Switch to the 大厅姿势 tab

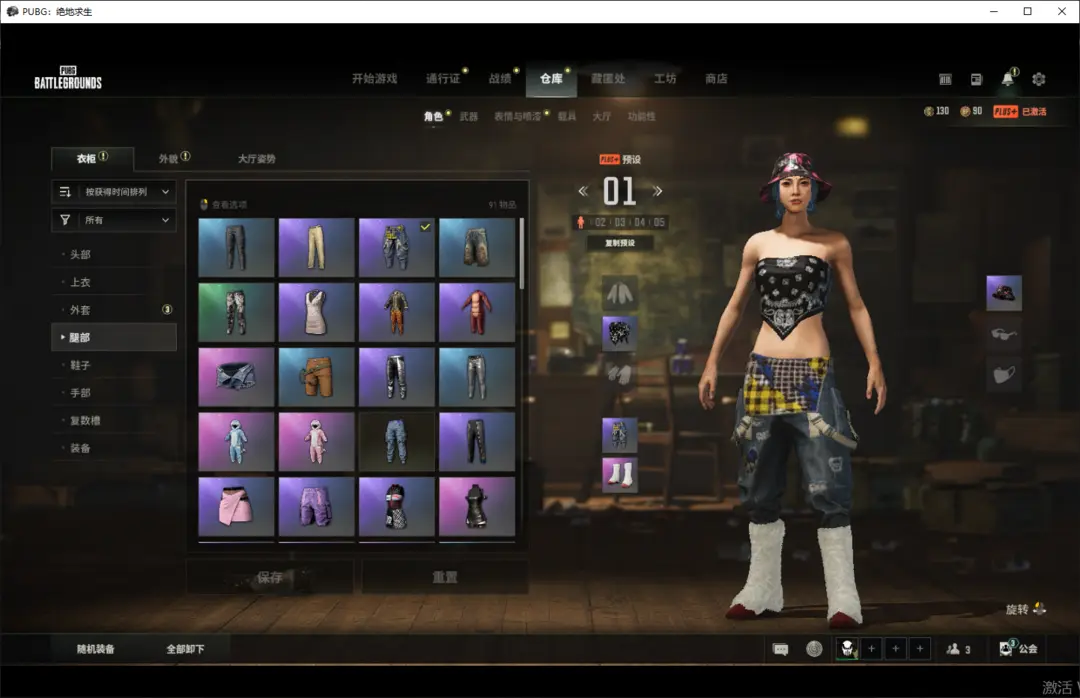(256, 158)
